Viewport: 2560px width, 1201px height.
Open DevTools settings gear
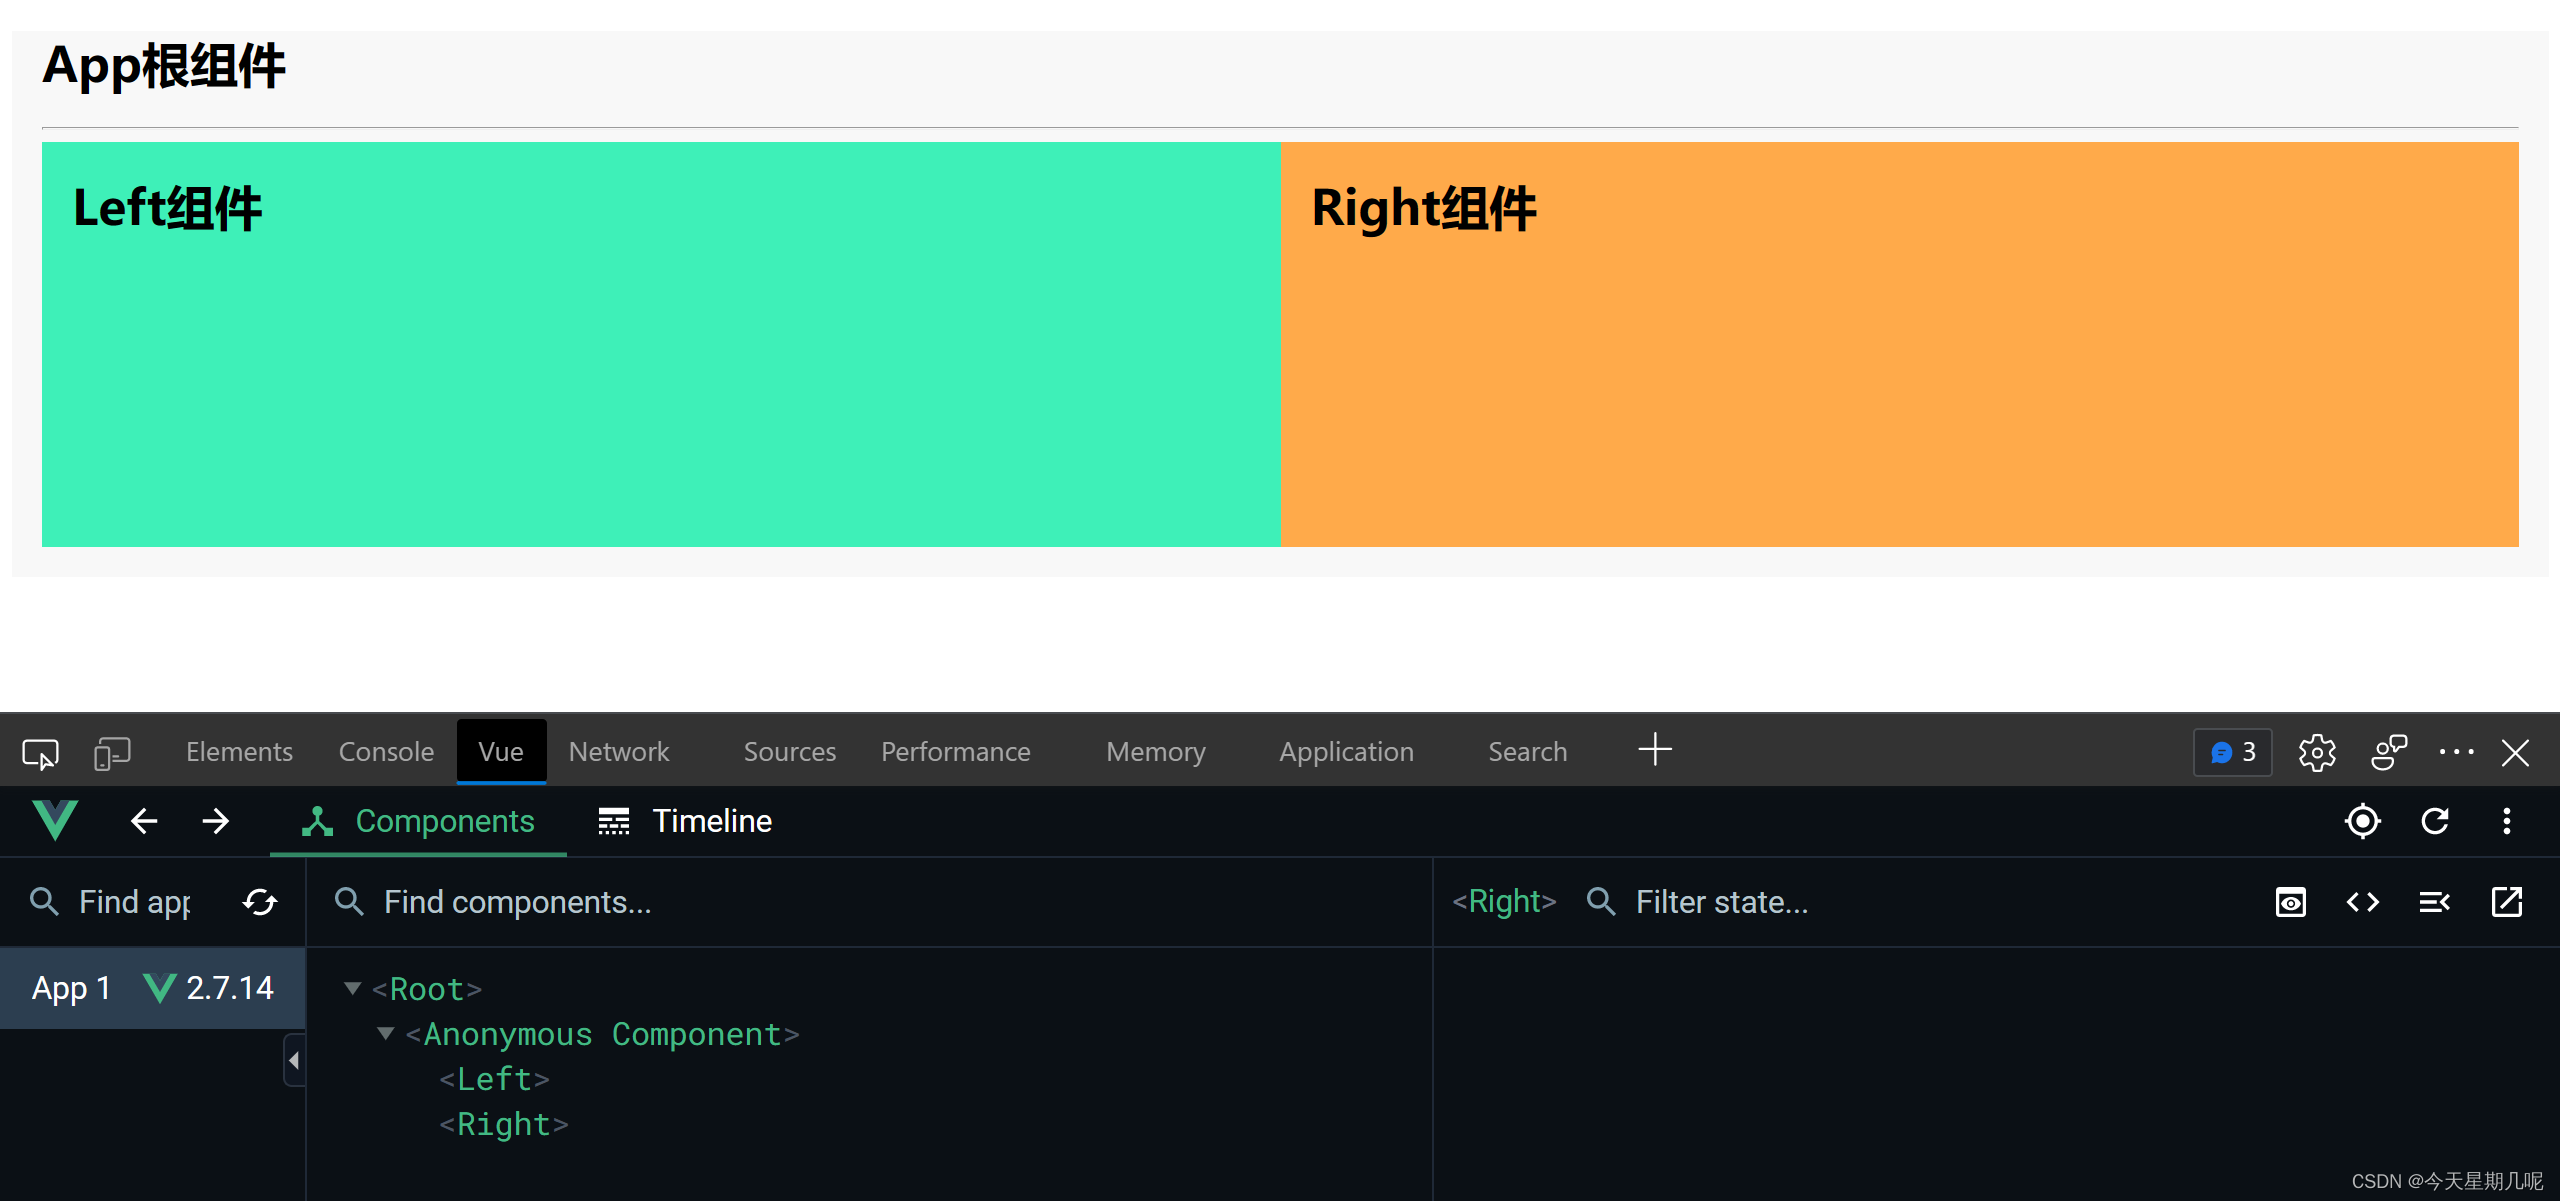click(x=2316, y=752)
